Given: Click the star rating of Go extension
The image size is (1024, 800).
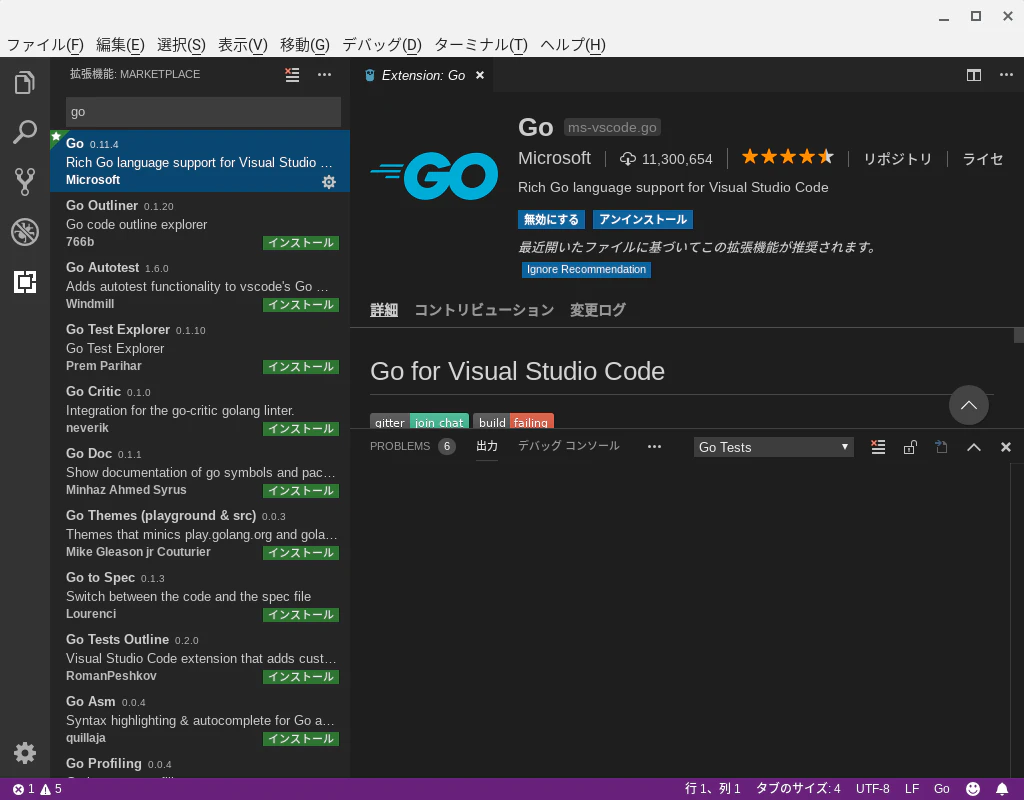Looking at the screenshot, I should click(788, 157).
